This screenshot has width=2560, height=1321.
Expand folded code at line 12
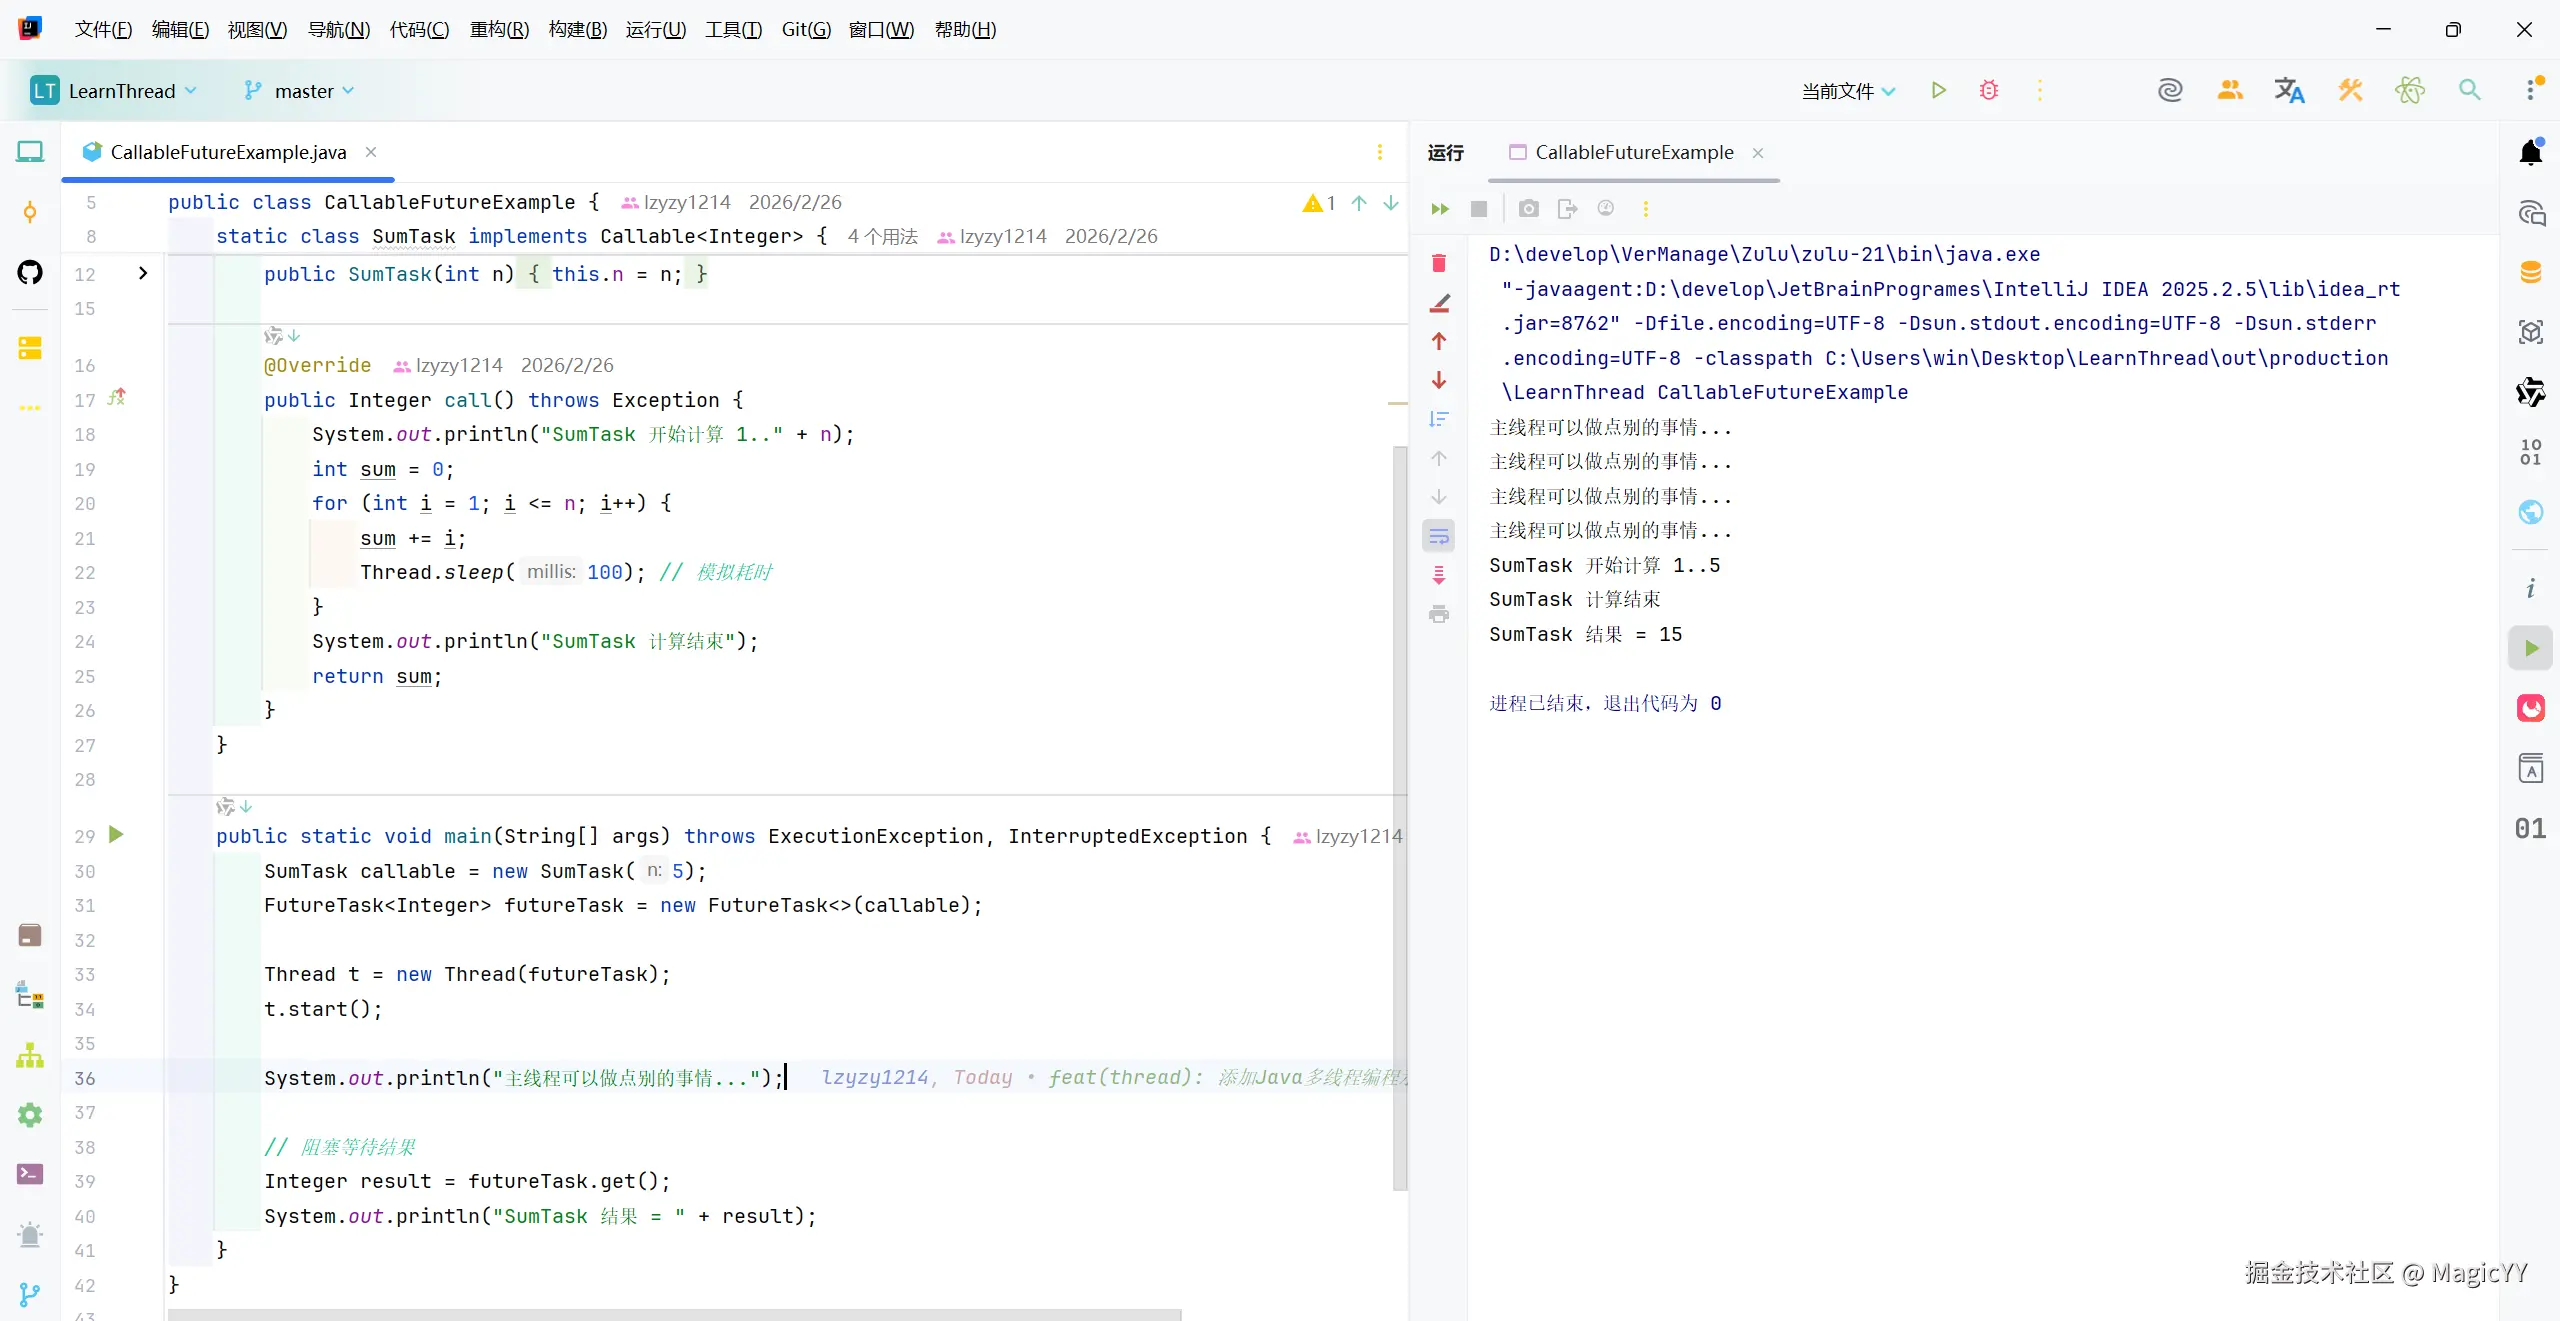coord(143,273)
